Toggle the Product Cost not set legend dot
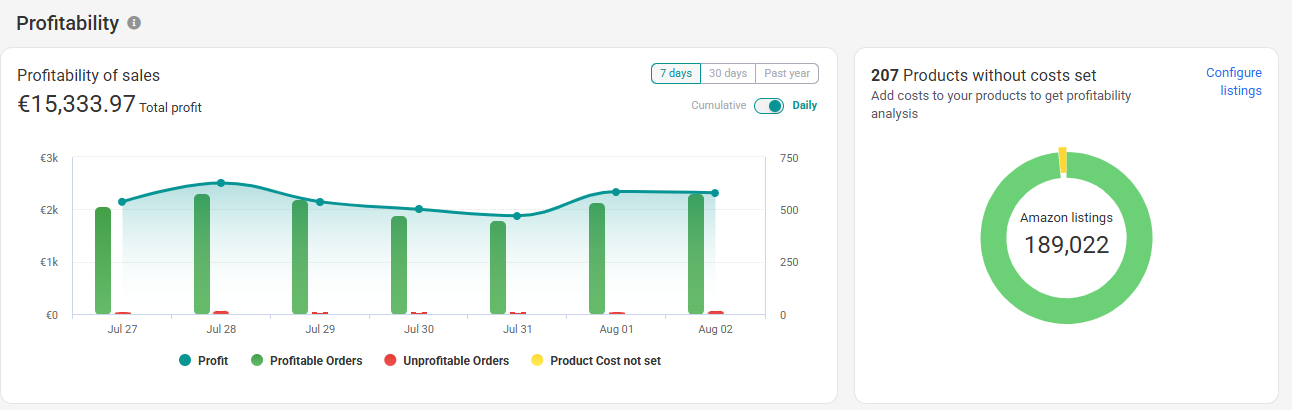 coord(537,360)
